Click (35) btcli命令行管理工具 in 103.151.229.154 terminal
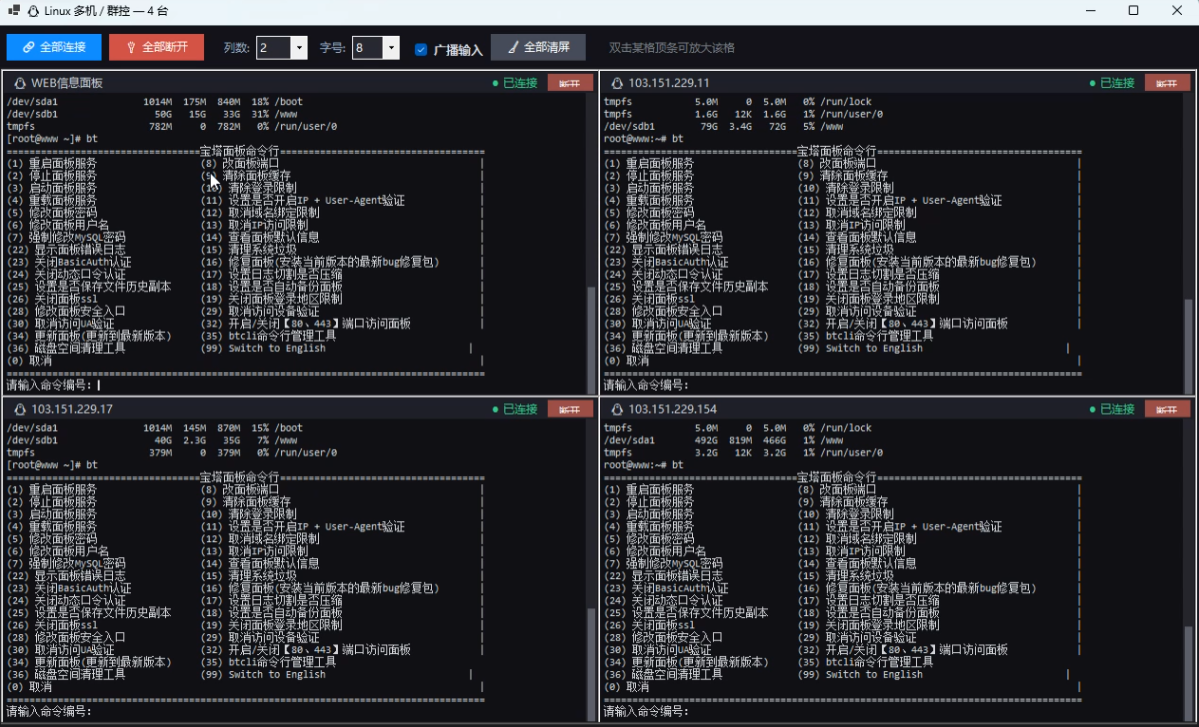Viewport: 1199px width, 727px height. pos(866,662)
